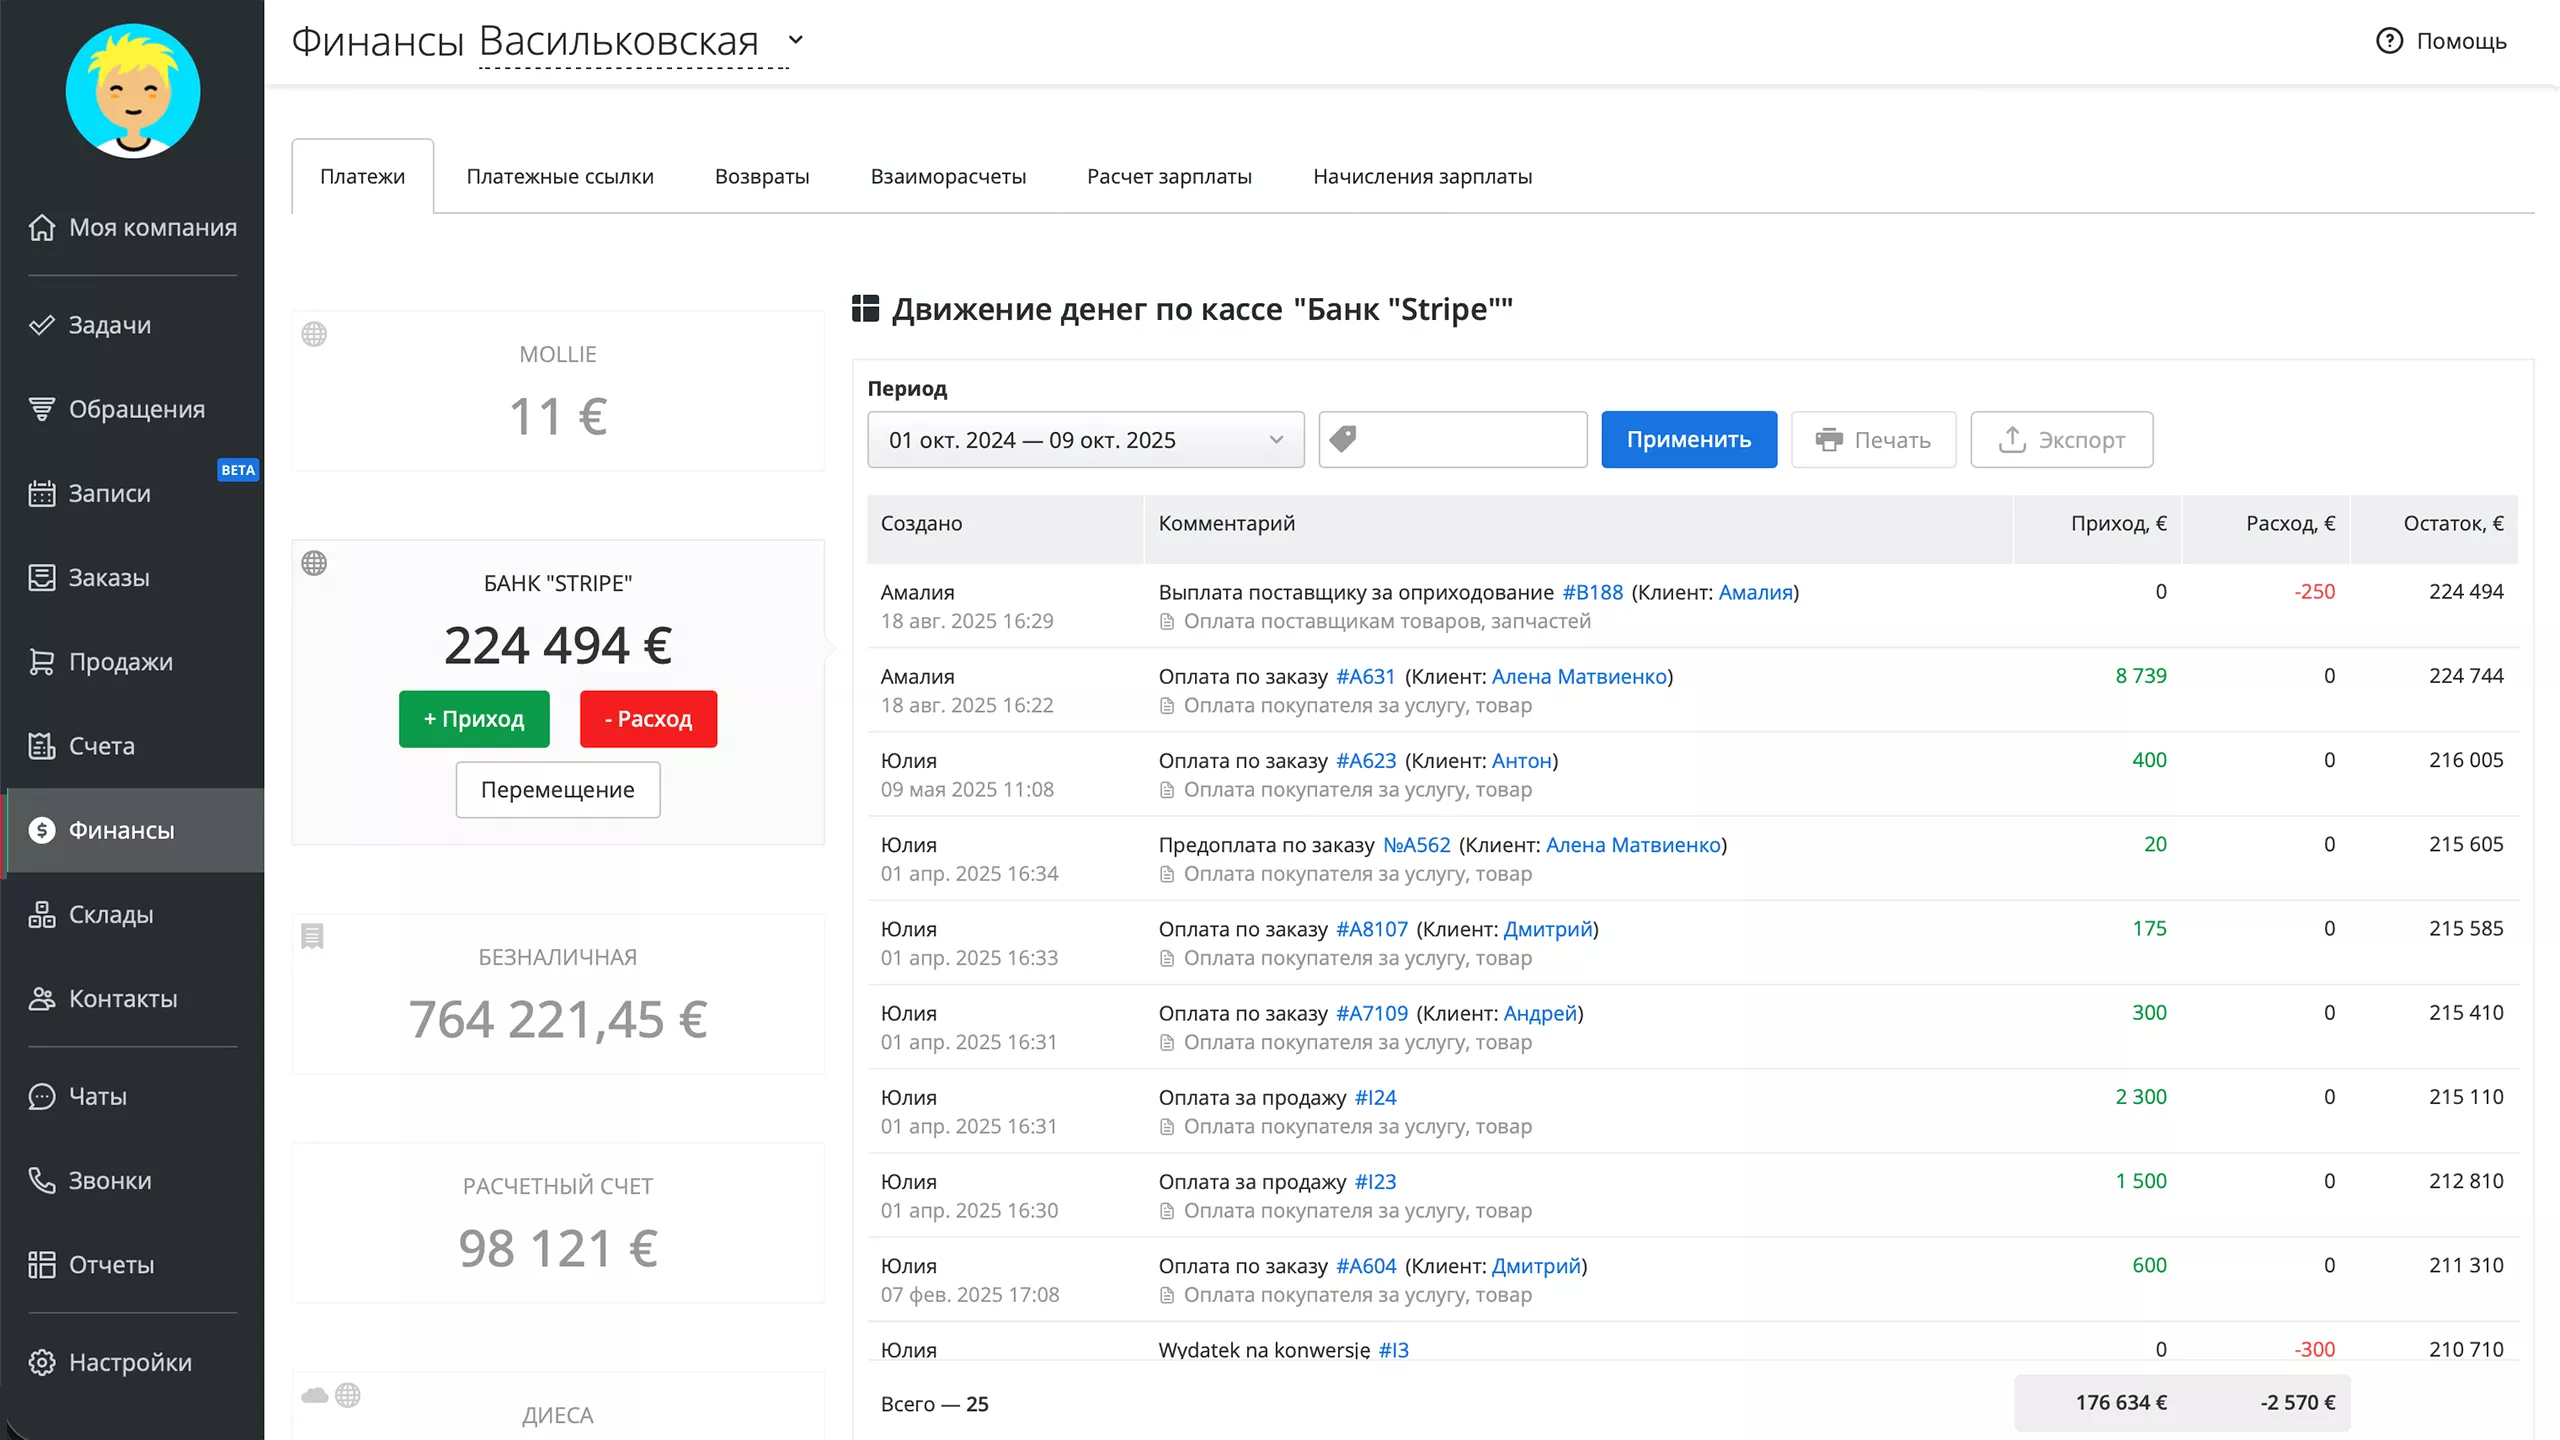Open order link #A631
Image resolution: width=2560 pixels, height=1440 pixels.
(1365, 676)
